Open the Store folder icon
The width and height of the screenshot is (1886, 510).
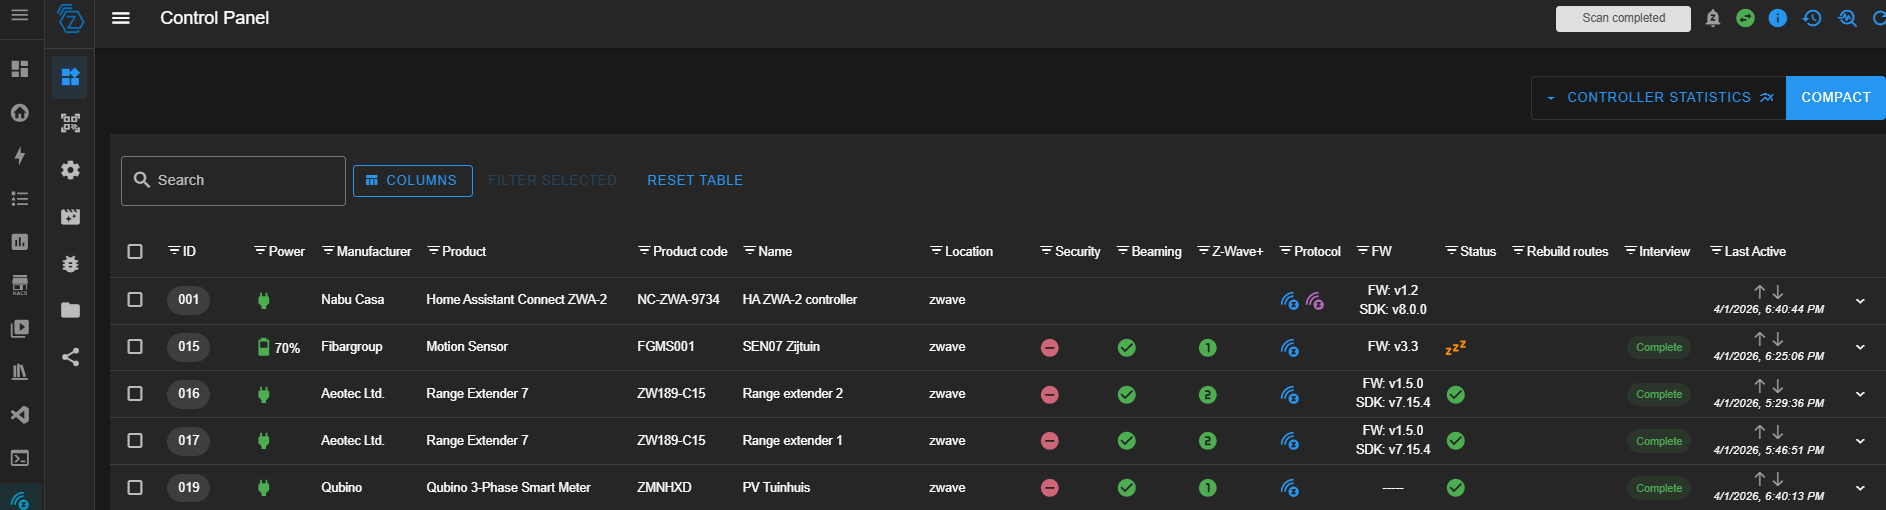(x=70, y=310)
